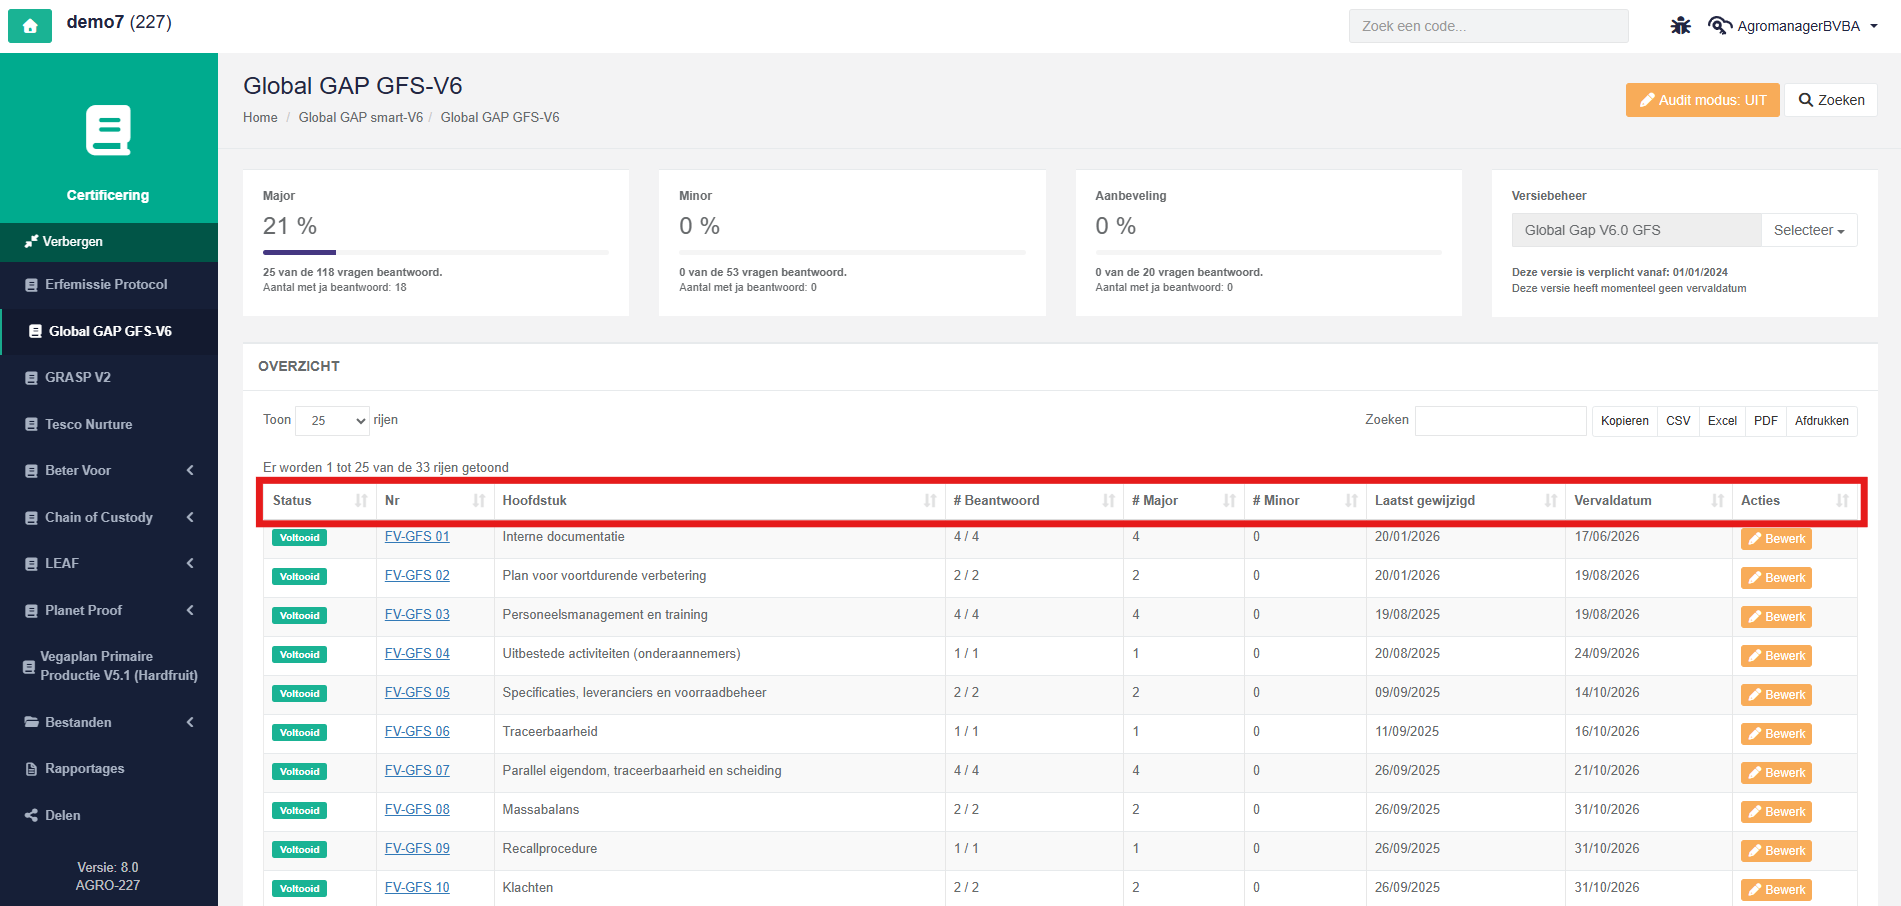Open the FV-GFS 10 link
This screenshot has width=1901, height=906.
417,888
